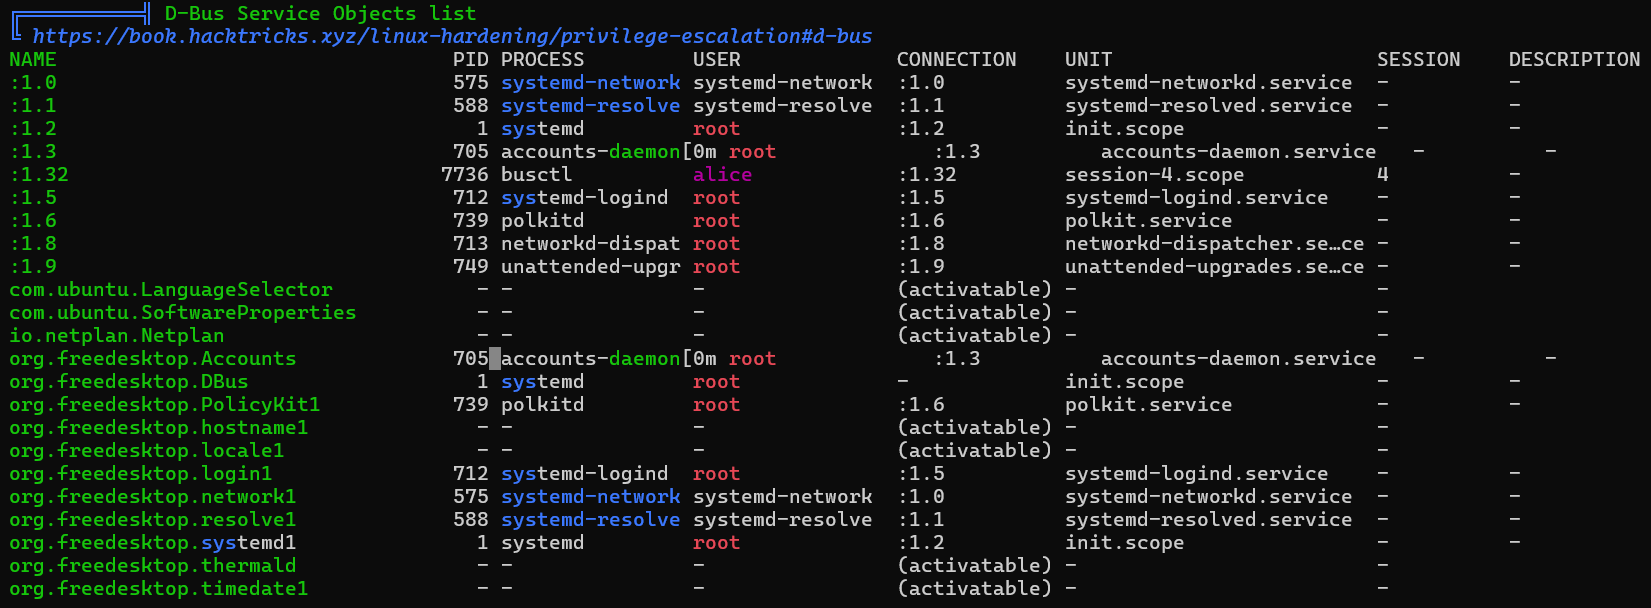Screen dimensions: 1651x608
Task: Select com.ubuntu.SoftwareProperties service name
Action: coord(183,313)
